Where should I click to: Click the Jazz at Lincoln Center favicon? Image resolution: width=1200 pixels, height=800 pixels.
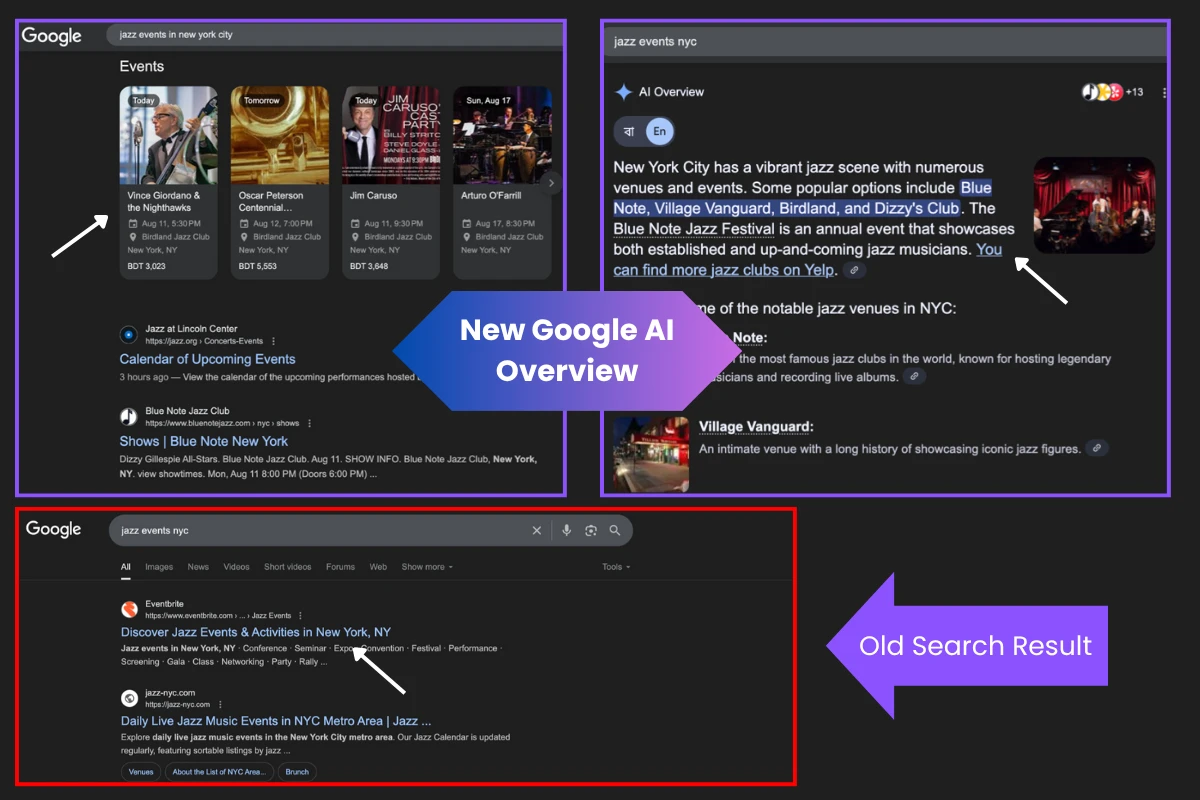click(128, 334)
